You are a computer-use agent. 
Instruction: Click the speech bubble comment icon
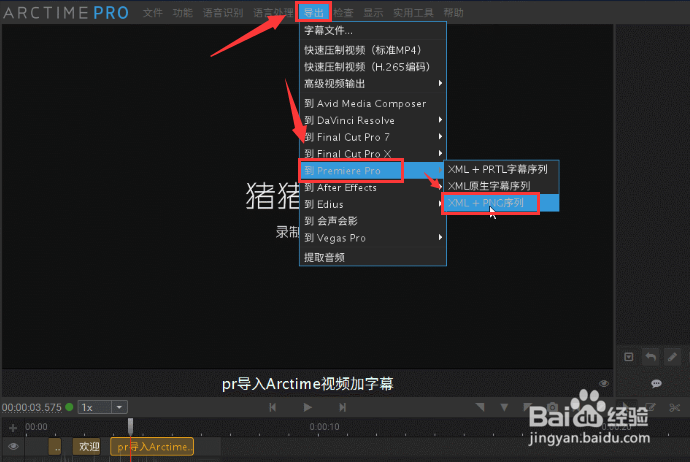tap(656, 384)
